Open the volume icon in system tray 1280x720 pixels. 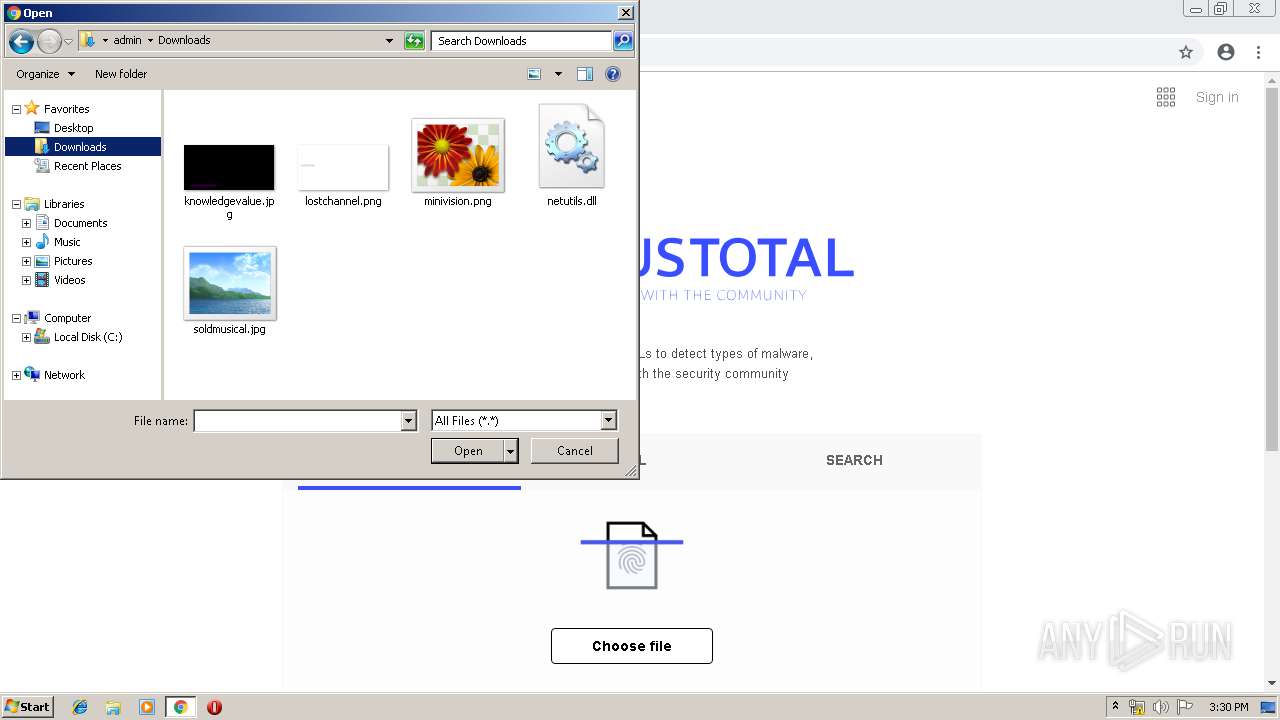point(1160,707)
